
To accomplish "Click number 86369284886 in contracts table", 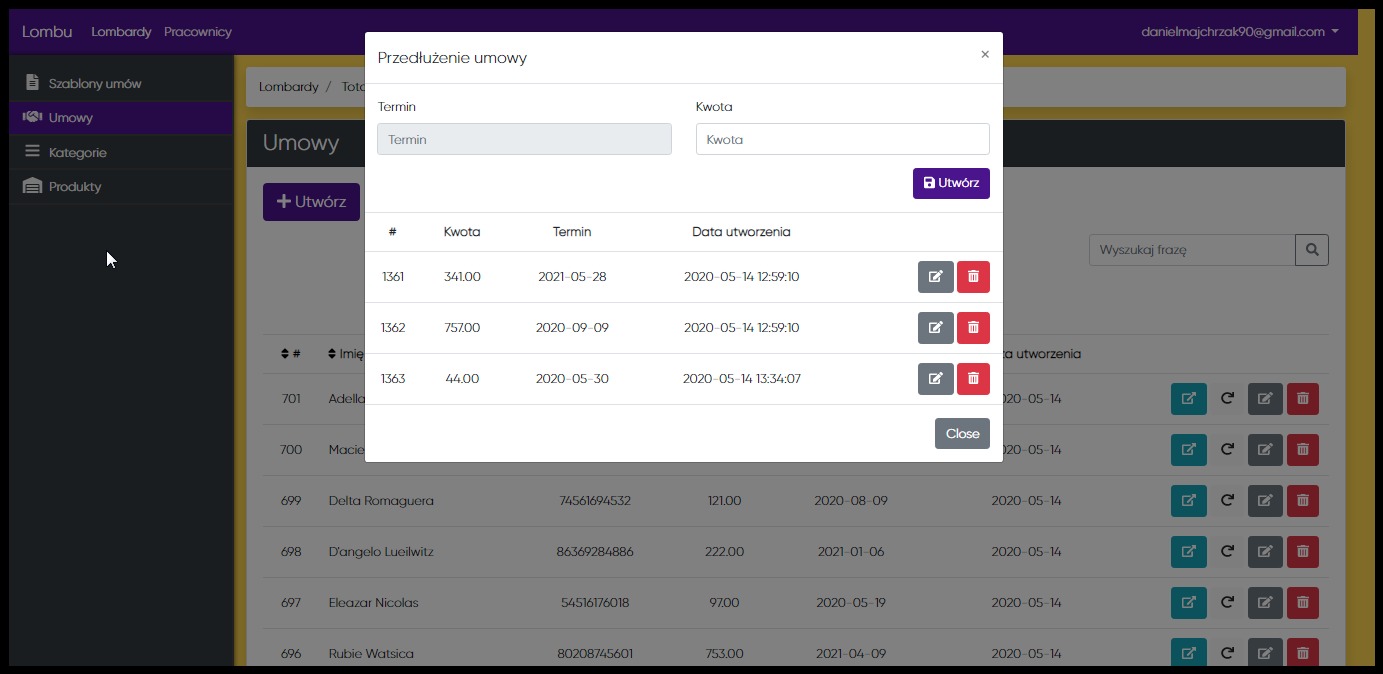I will [595, 552].
